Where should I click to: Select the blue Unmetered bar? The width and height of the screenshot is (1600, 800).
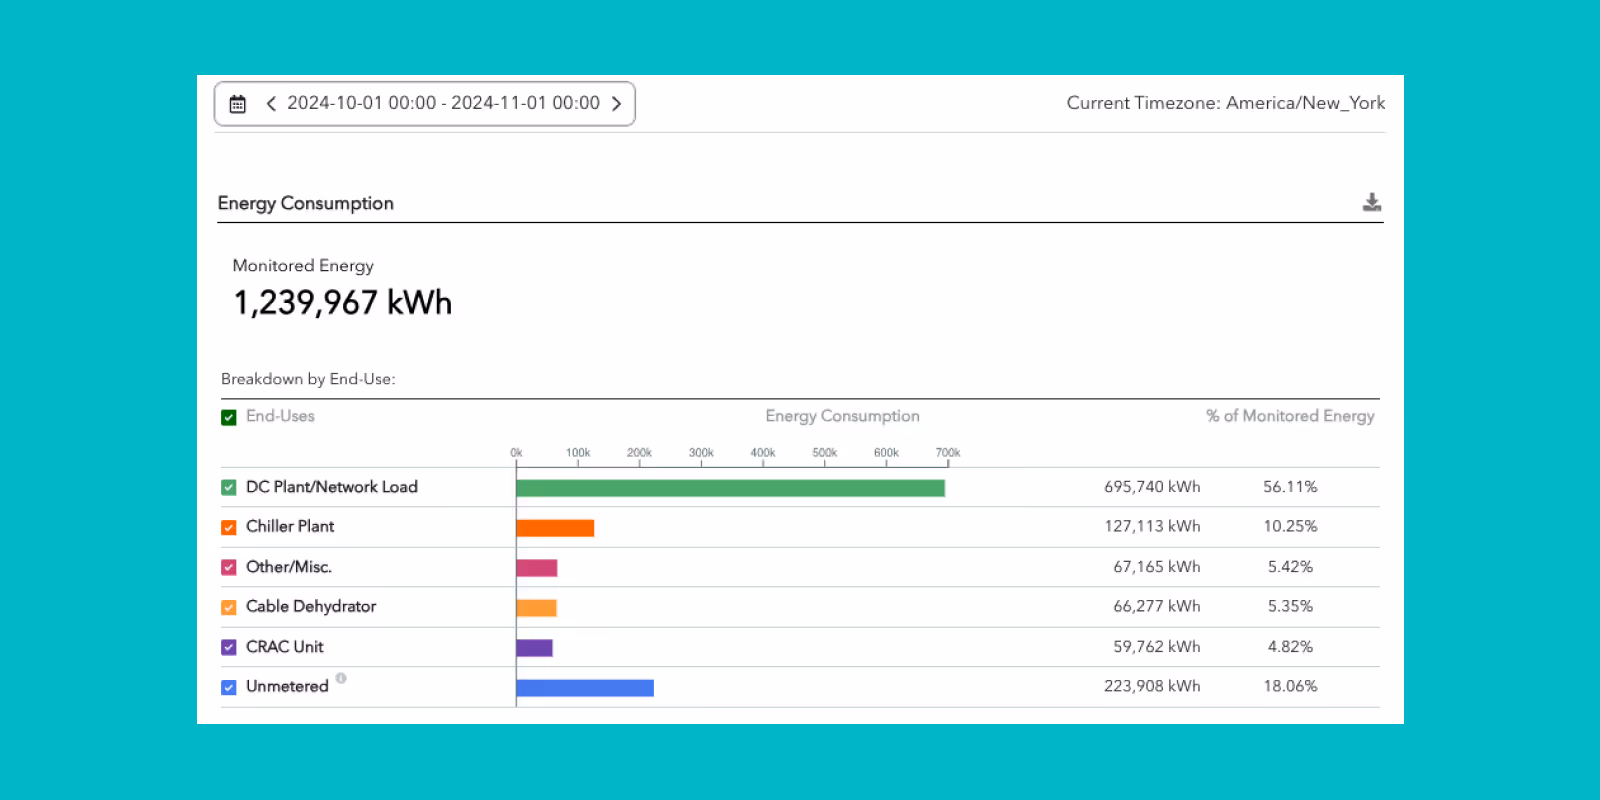tap(585, 688)
